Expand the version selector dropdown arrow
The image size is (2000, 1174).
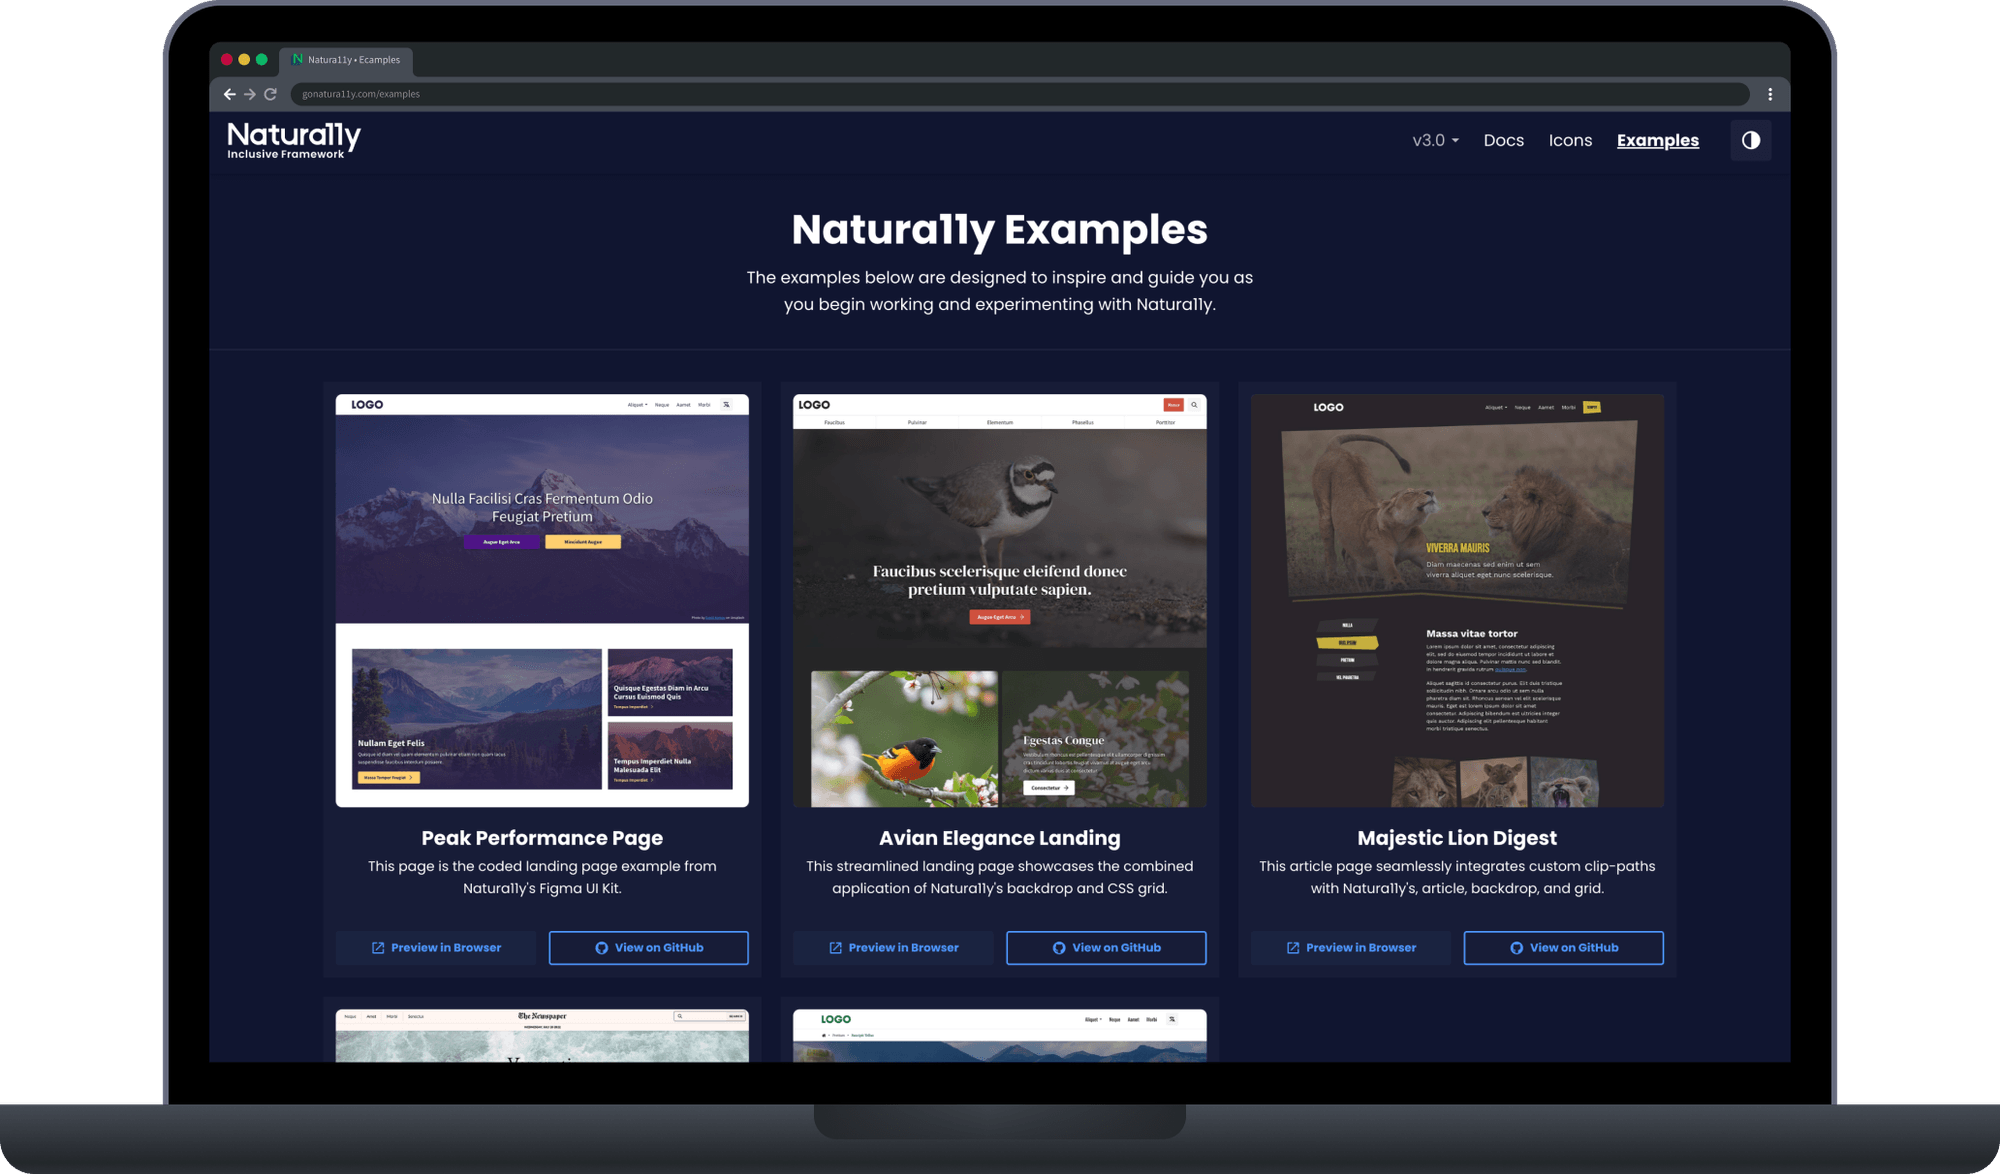(1454, 138)
